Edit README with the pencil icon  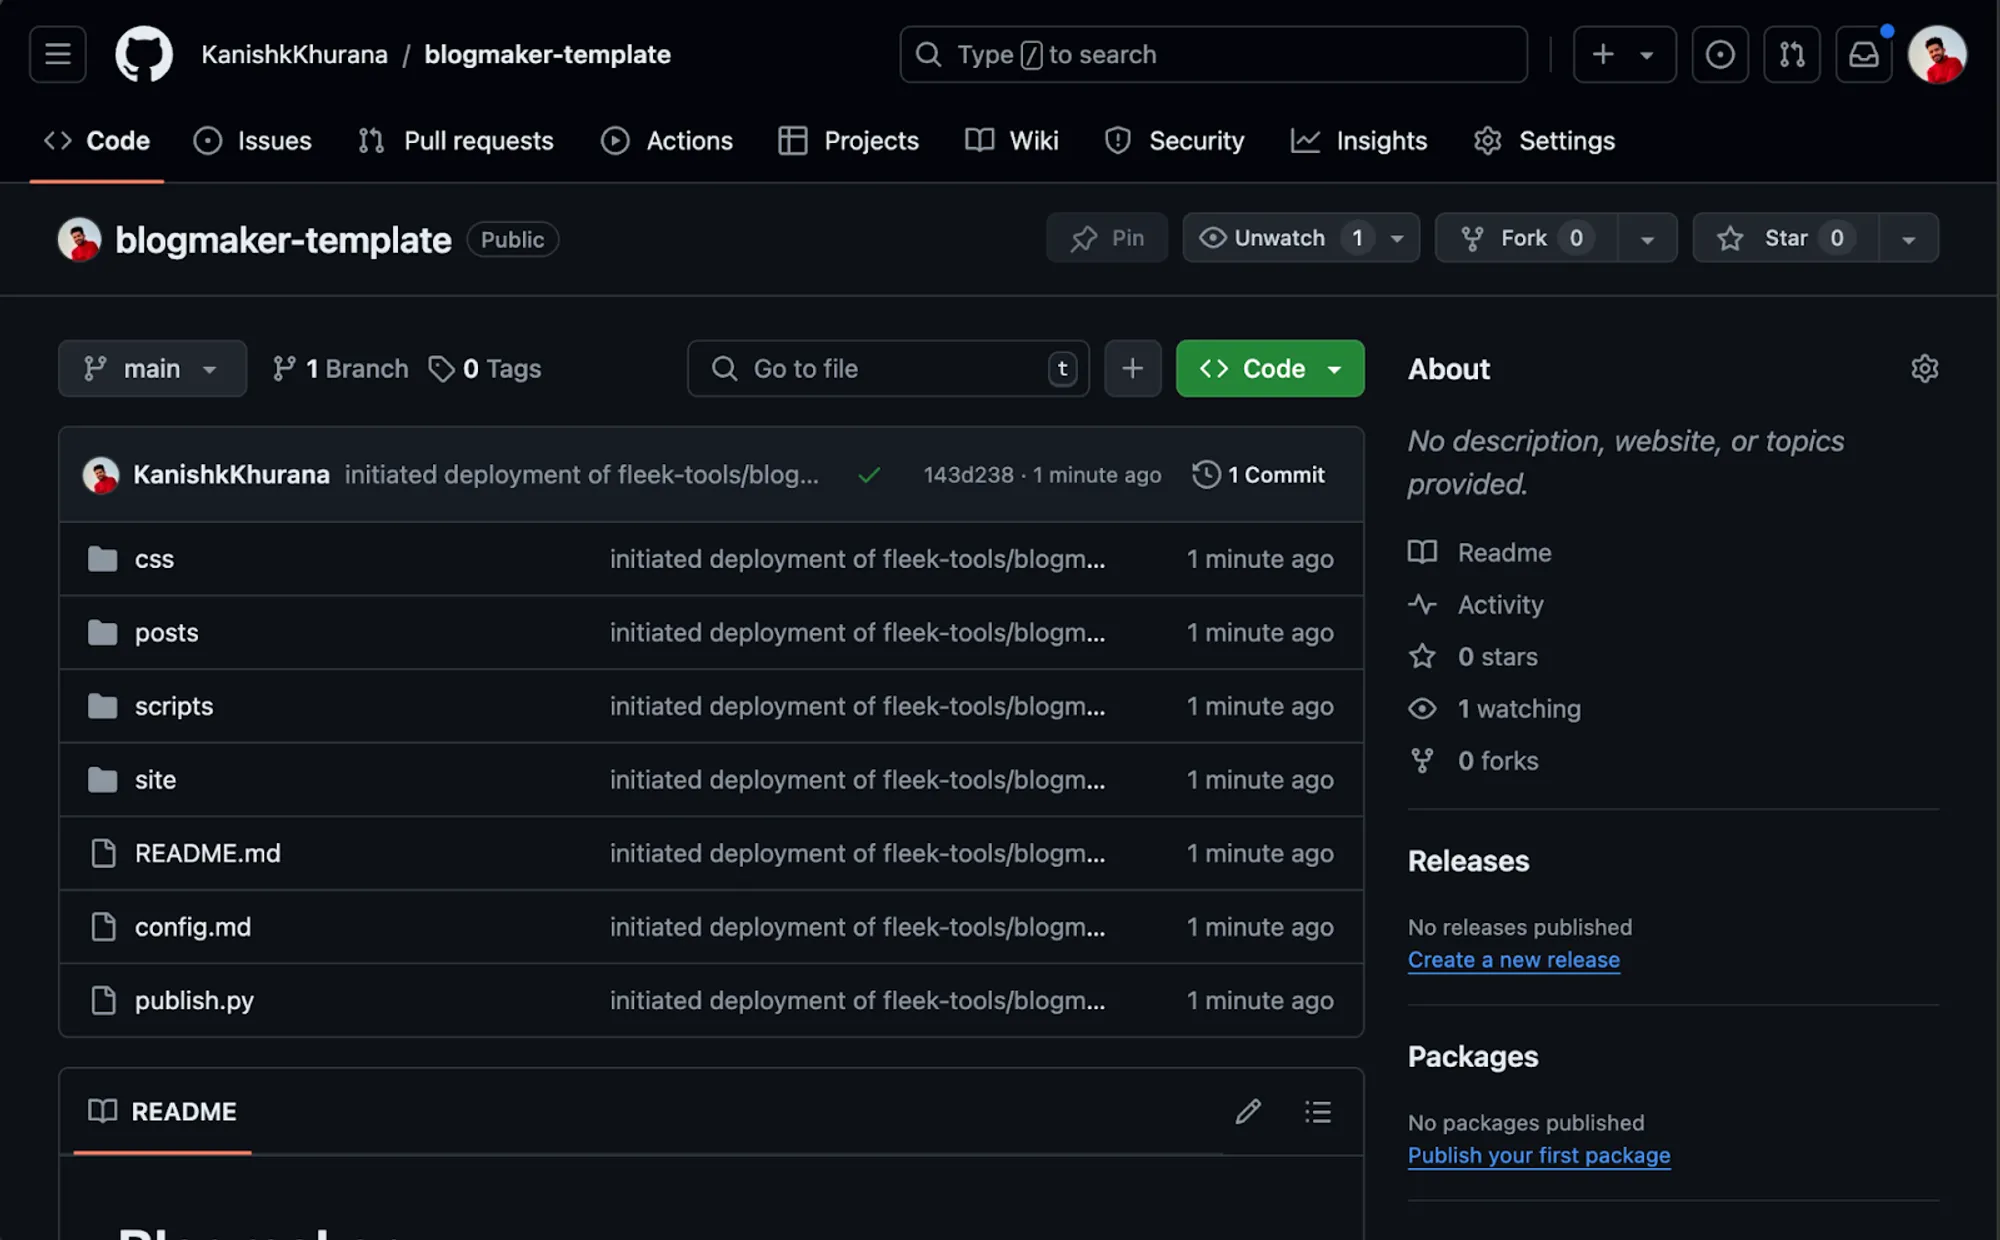(x=1247, y=1111)
